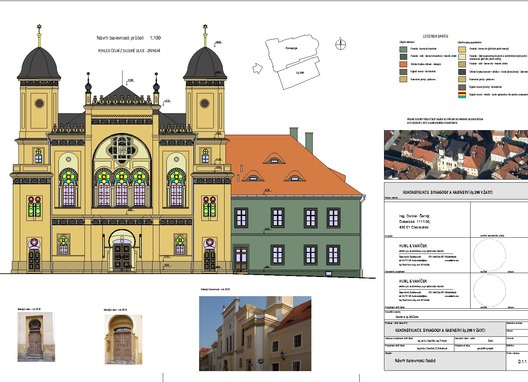The width and height of the screenshot is (528, 382).
Task: Click the drawing number 'D.1.1'
Action: pos(522,361)
